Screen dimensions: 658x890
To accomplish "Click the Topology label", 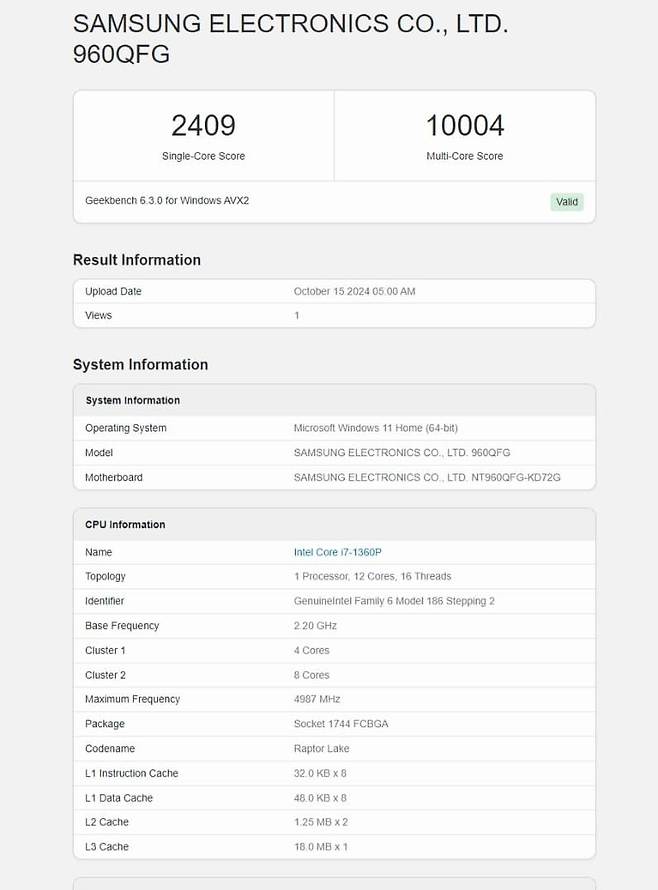I will point(105,576).
